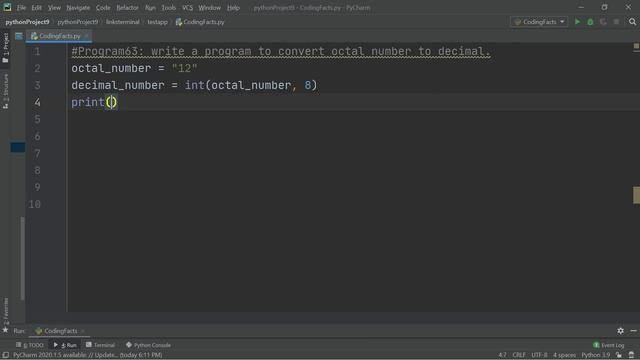Click the yellow warning stripe on the editor scrollbar
This screenshot has width=640, height=360.
click(636, 195)
